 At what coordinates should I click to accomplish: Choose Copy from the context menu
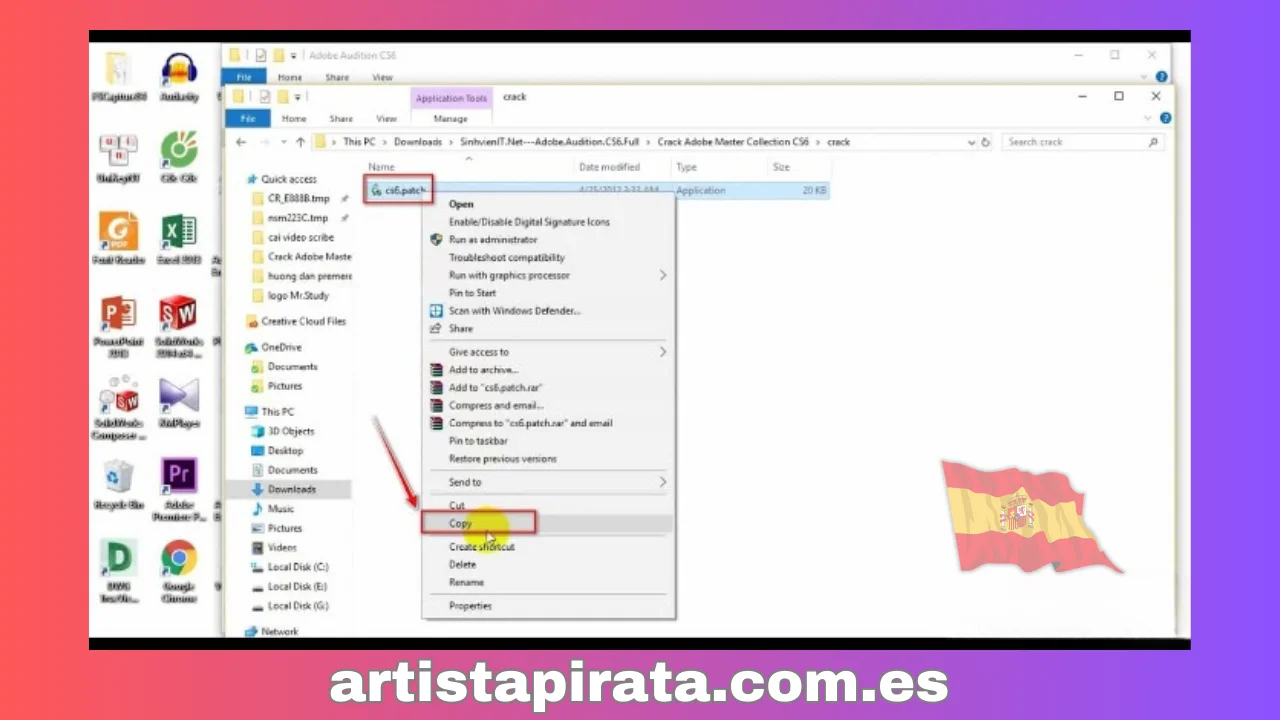[x=460, y=523]
